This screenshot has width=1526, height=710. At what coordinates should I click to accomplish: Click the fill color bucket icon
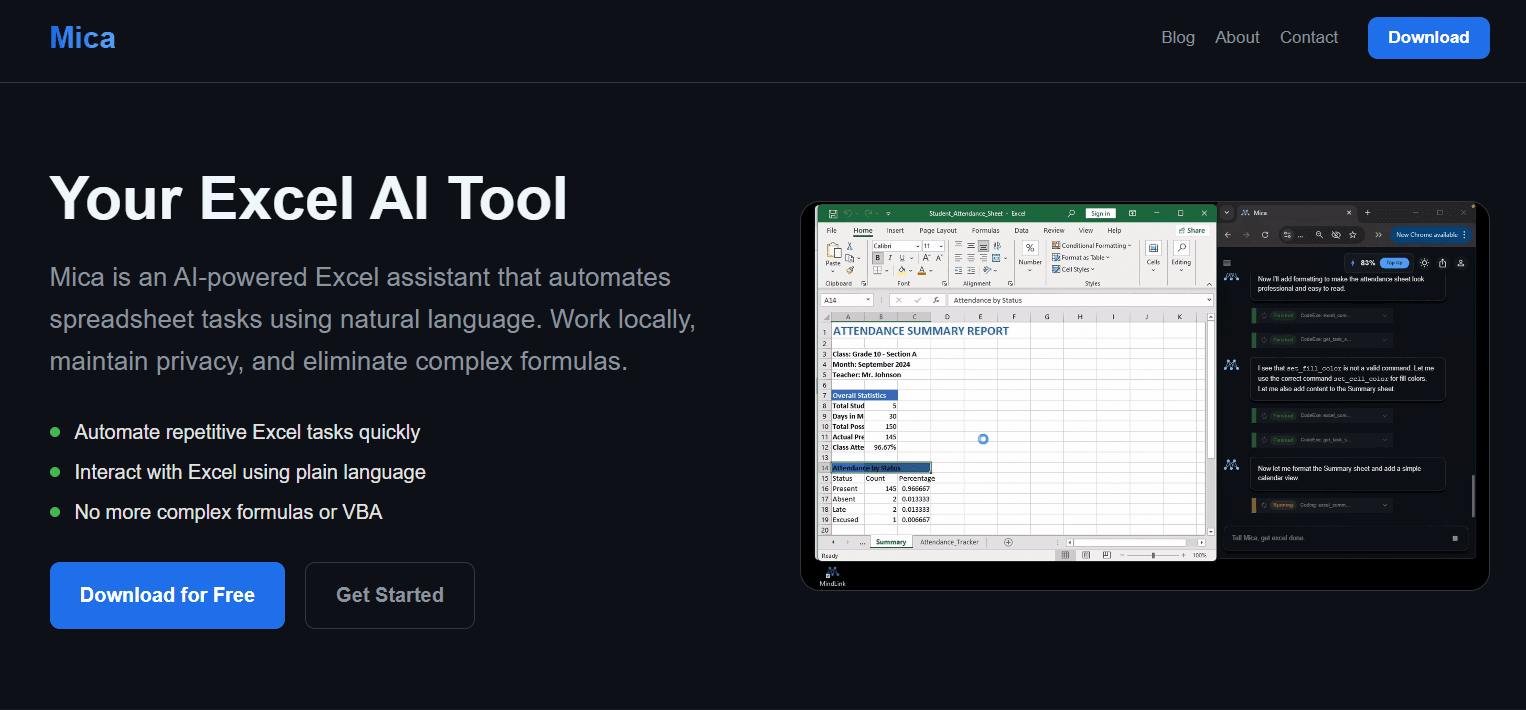coord(901,270)
